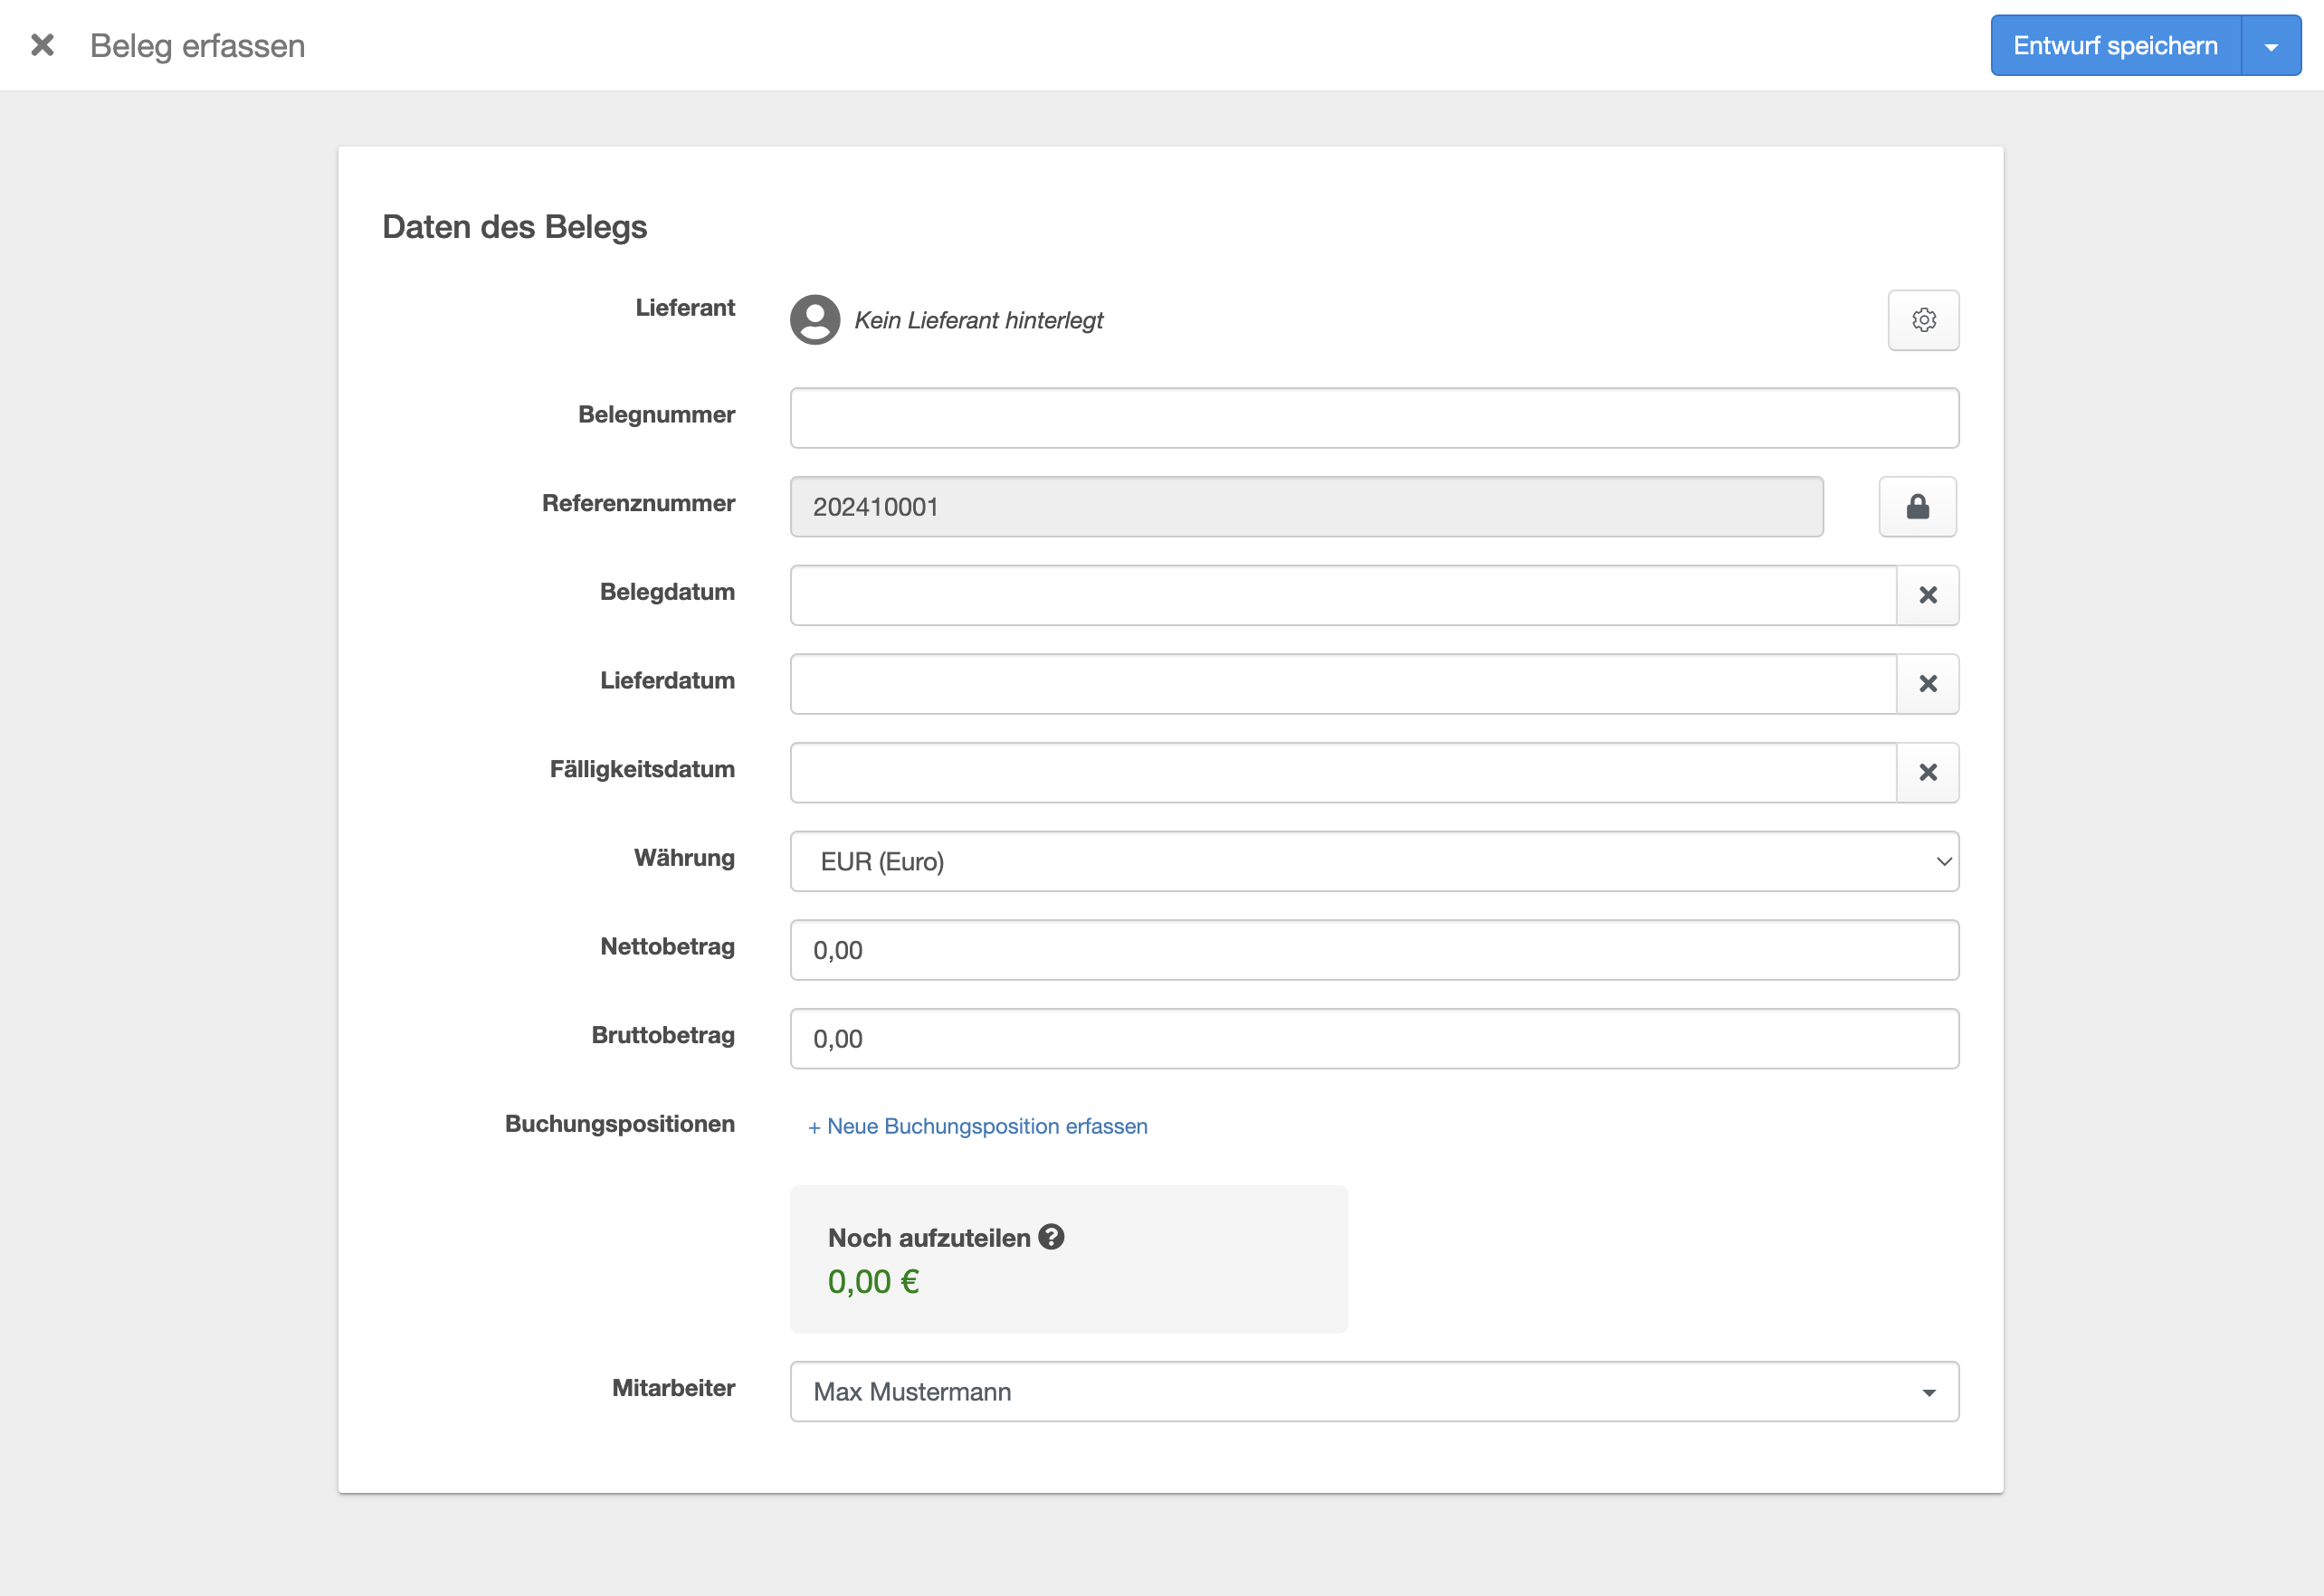The image size is (2324, 1596).
Task: Click Neue Buchungsposition erfassen link
Action: coord(977,1126)
